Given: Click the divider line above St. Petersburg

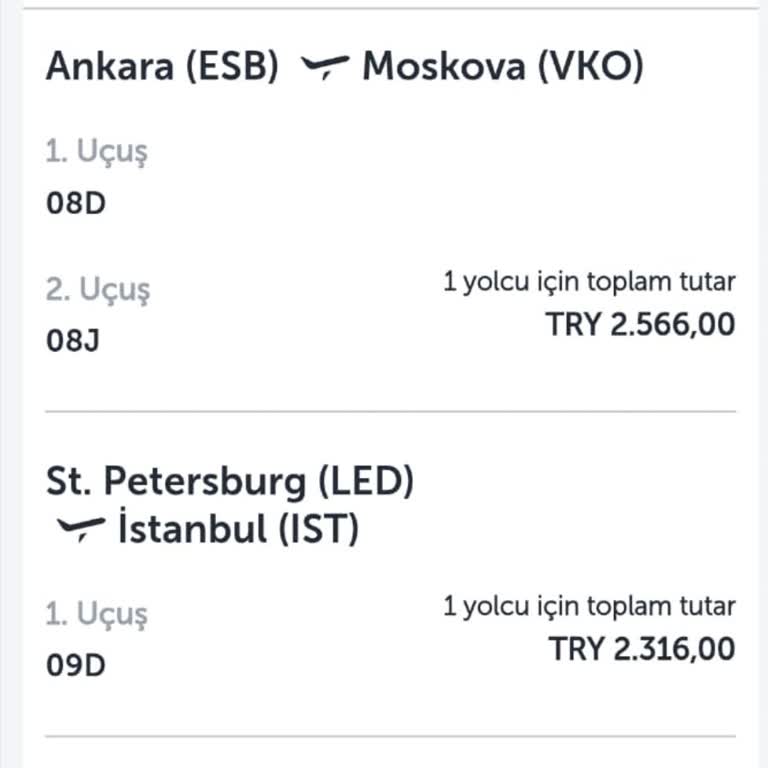Looking at the screenshot, I should click(x=391, y=411).
